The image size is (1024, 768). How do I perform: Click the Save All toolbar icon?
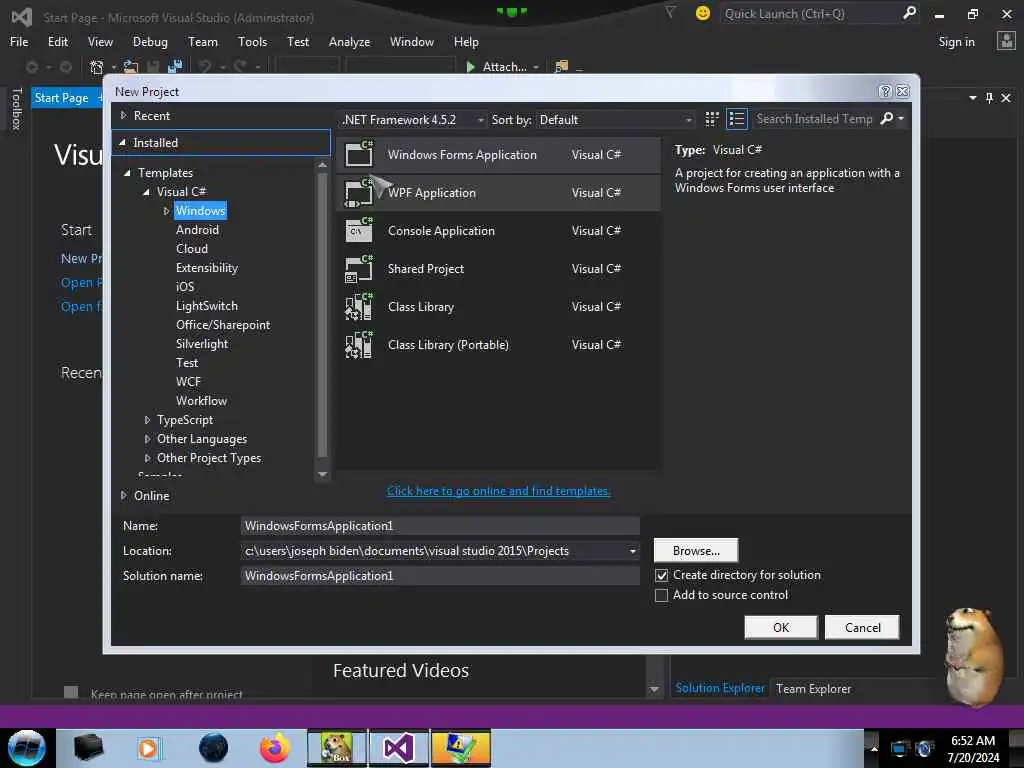(175, 67)
